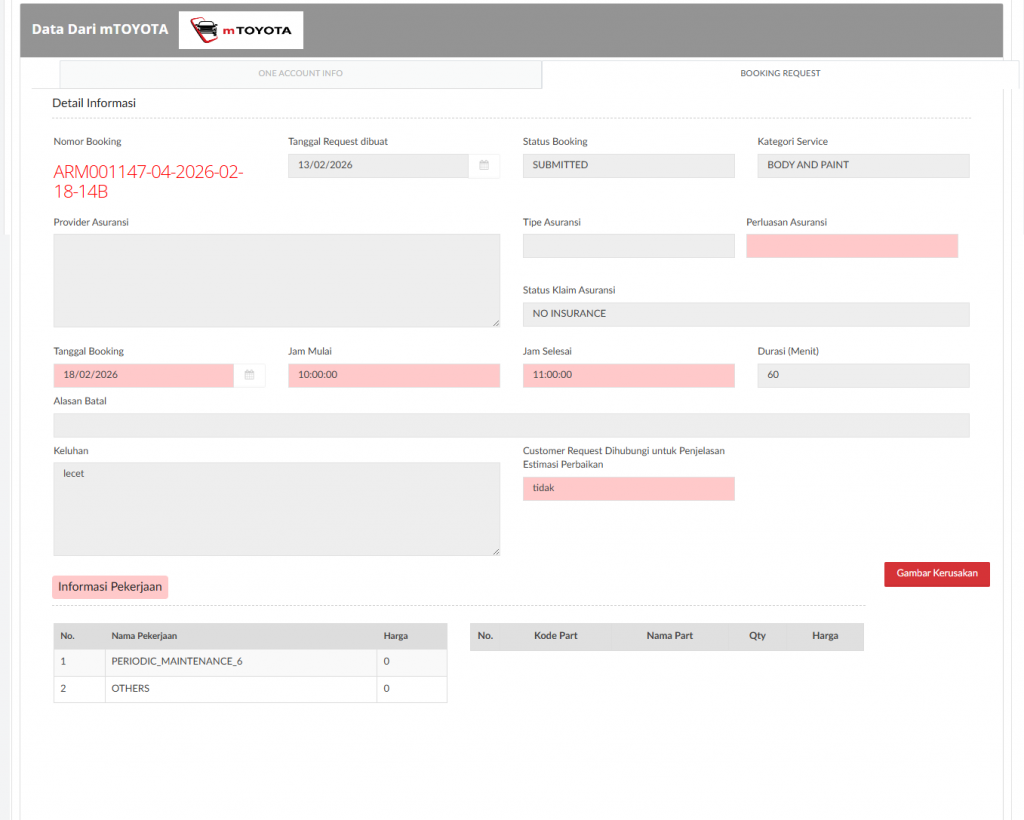This screenshot has height=820, width=1024.
Task: Click the Tanggal Booking date field
Action: click(143, 375)
